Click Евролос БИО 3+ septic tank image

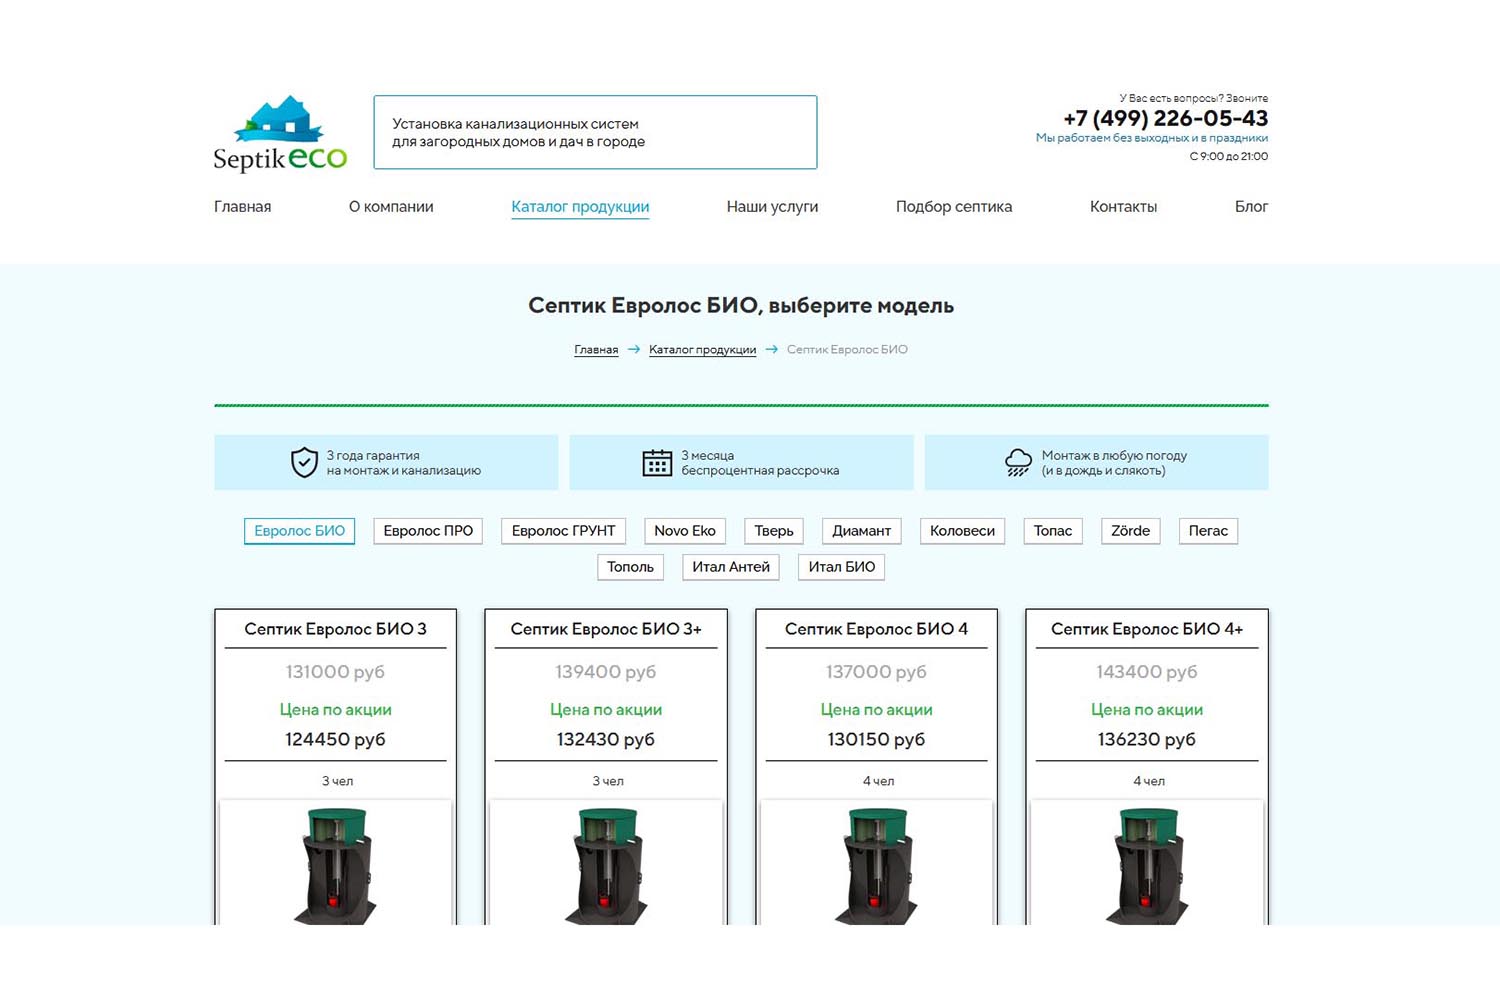tap(606, 865)
